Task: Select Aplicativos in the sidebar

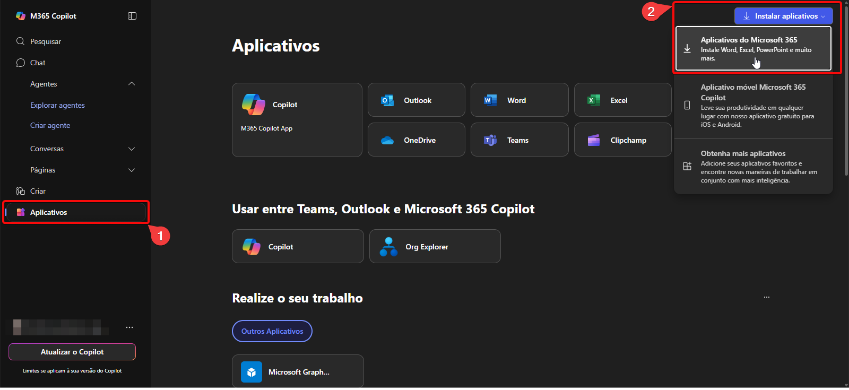Action: pos(75,212)
